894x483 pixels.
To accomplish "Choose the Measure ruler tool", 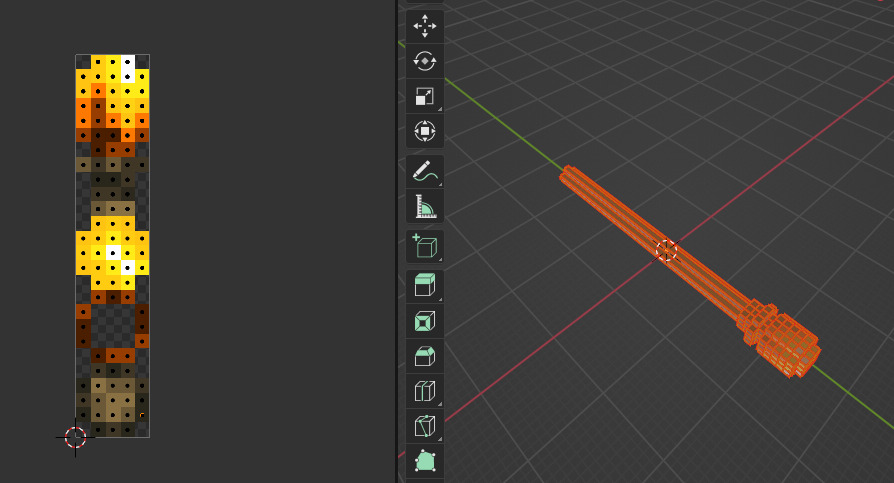I will (425, 206).
